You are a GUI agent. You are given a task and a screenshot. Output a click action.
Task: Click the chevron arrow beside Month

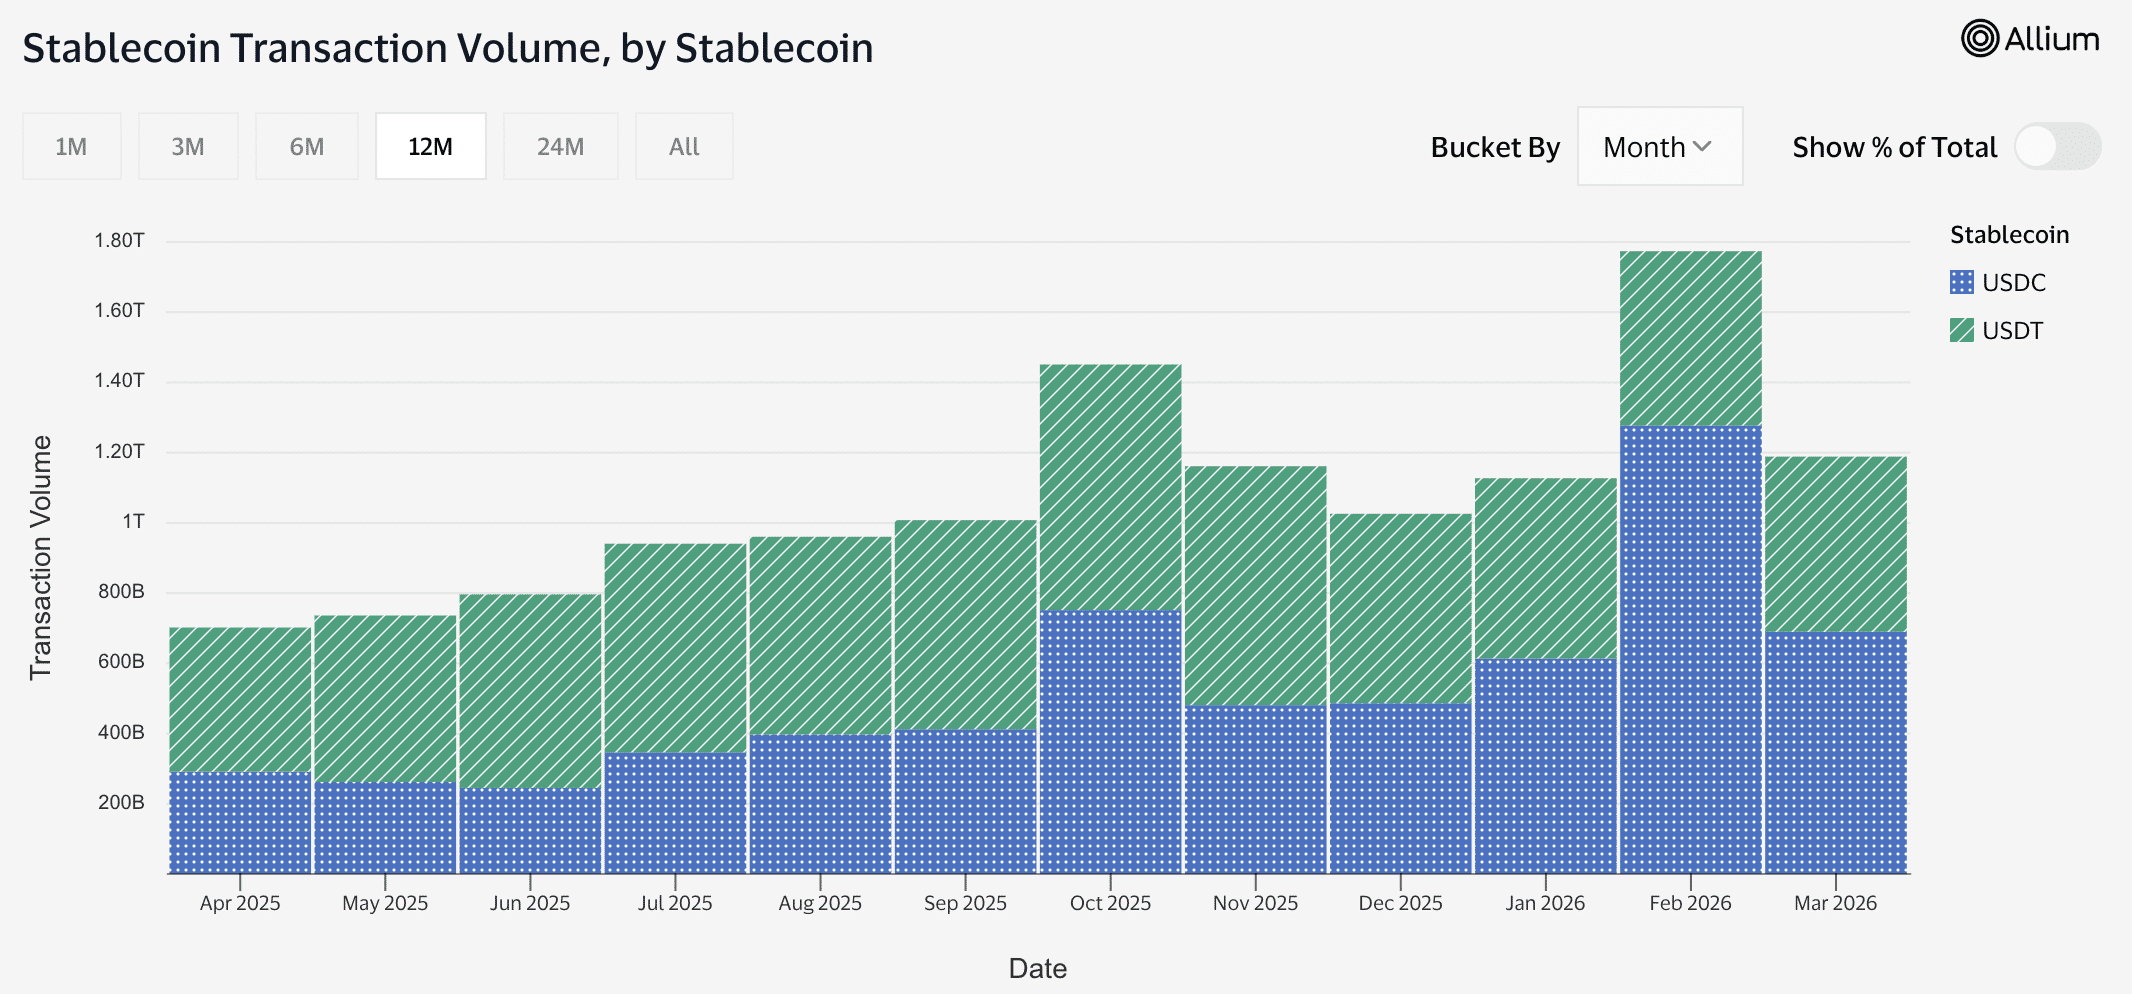point(1702,147)
